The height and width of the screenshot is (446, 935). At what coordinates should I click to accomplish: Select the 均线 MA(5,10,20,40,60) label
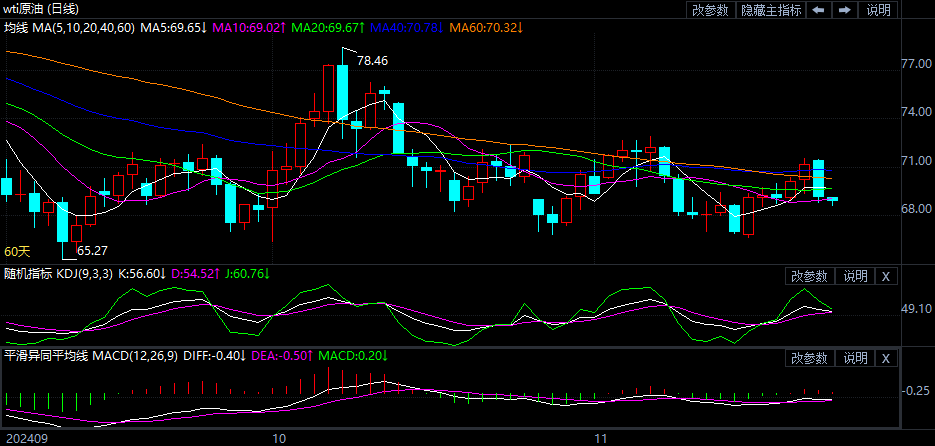coord(70,27)
